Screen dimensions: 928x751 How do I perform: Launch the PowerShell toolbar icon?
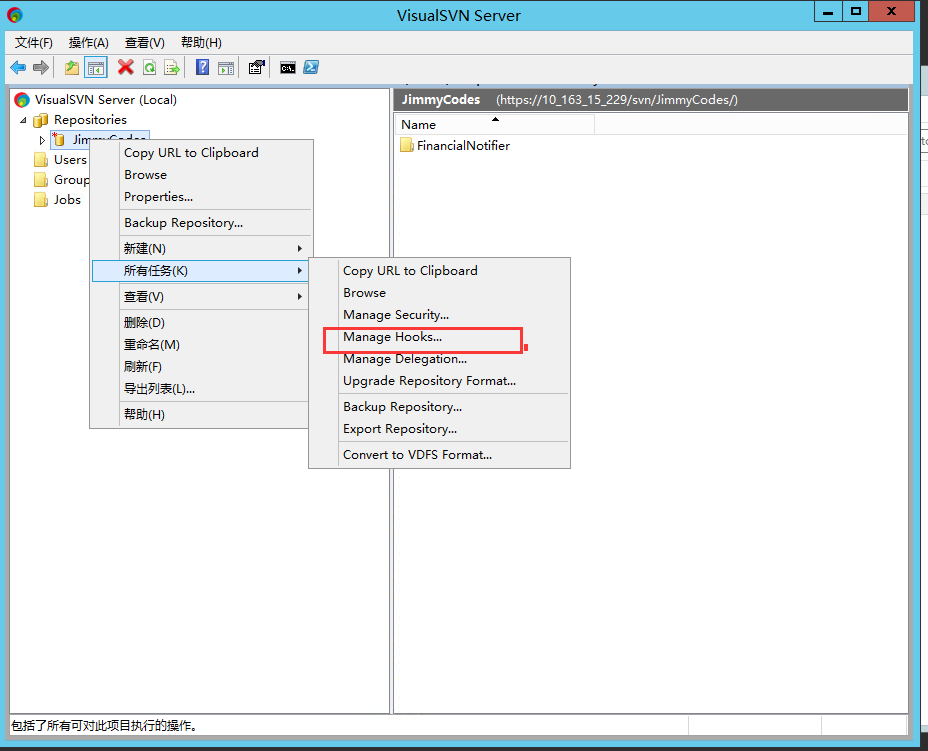coord(311,67)
